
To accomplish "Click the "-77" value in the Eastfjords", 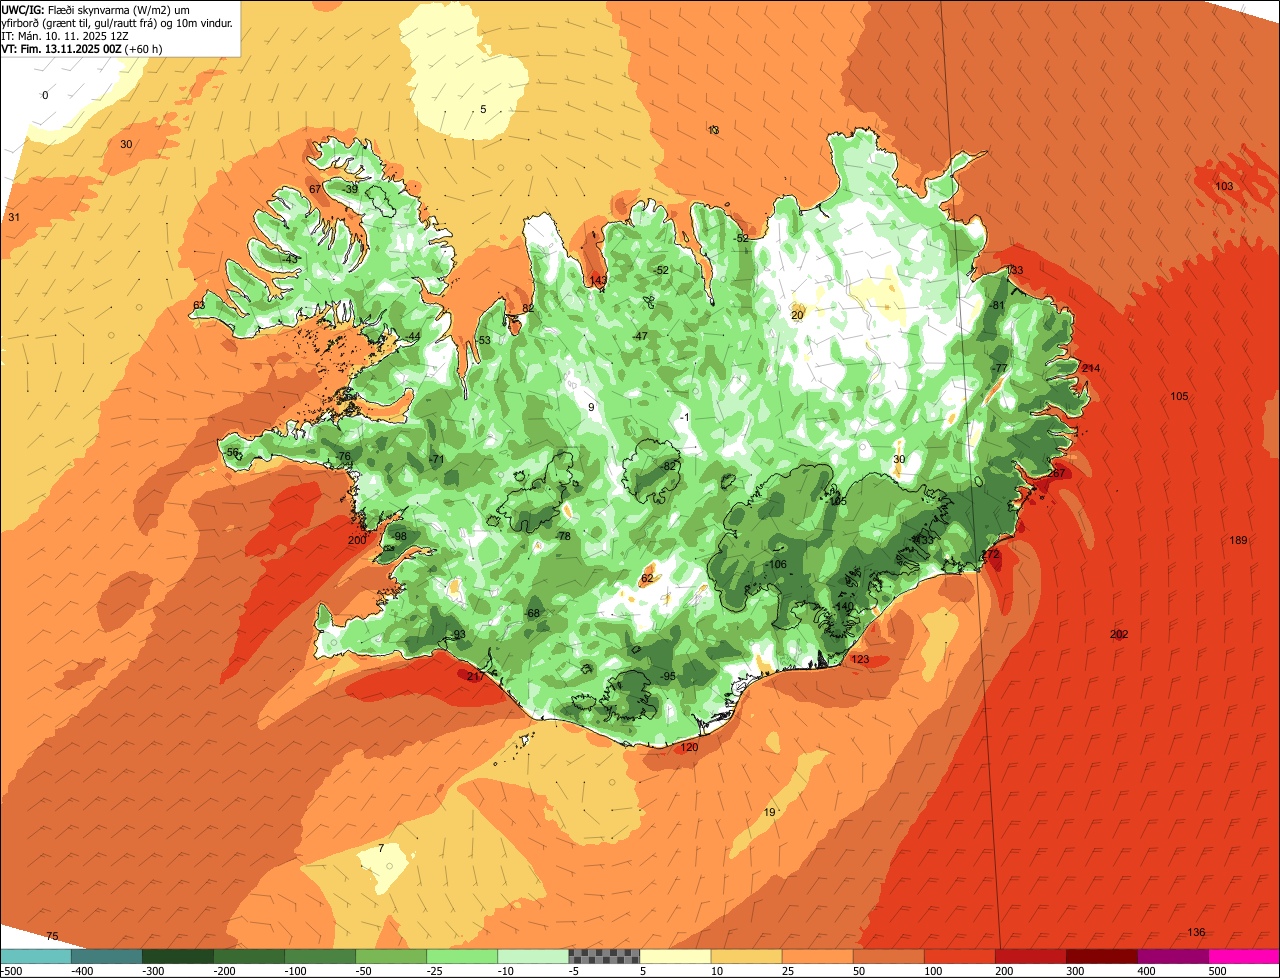I will [1000, 369].
